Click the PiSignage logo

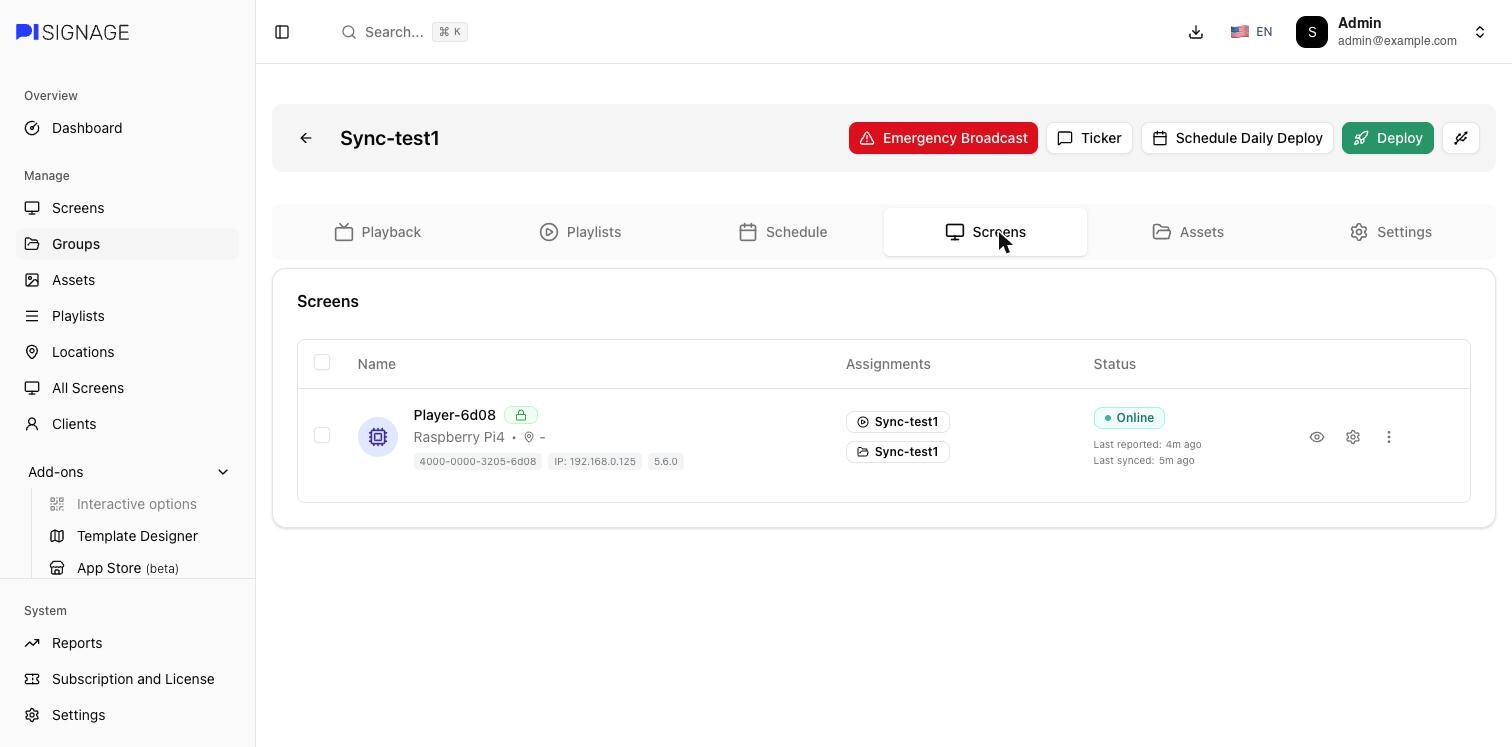coord(73,32)
